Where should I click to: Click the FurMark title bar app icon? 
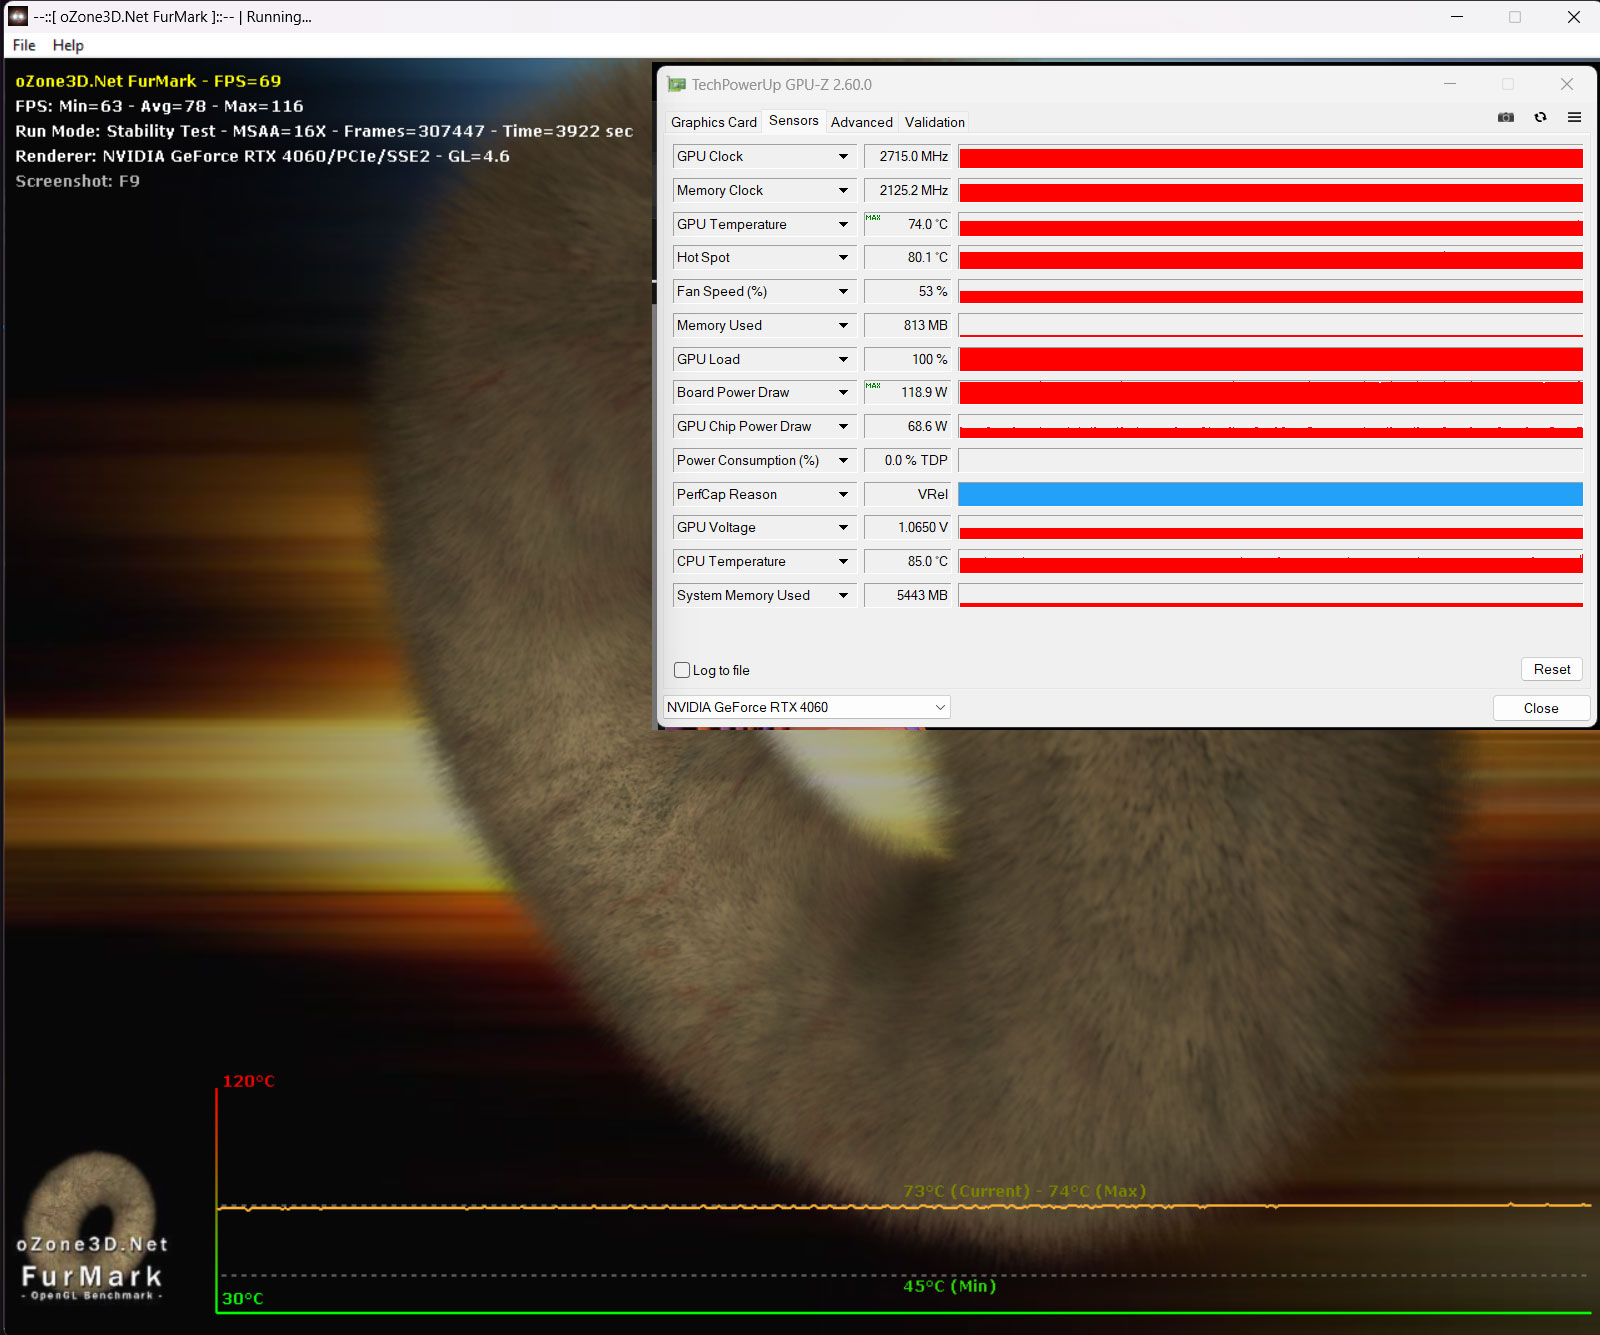click(18, 17)
